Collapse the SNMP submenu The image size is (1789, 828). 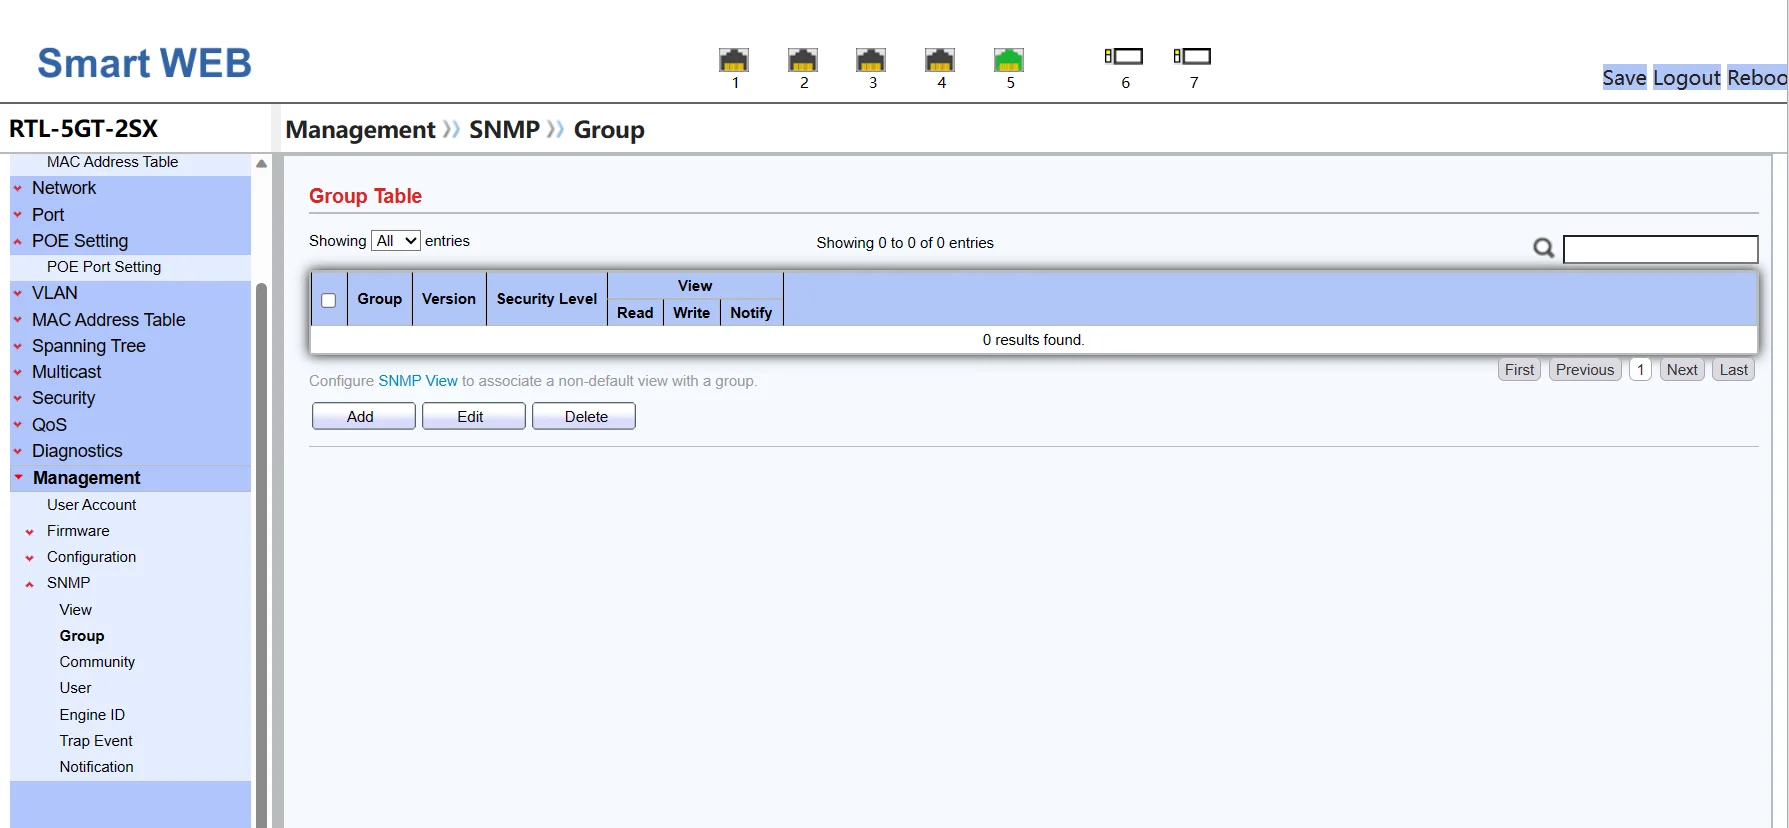[x=68, y=583]
